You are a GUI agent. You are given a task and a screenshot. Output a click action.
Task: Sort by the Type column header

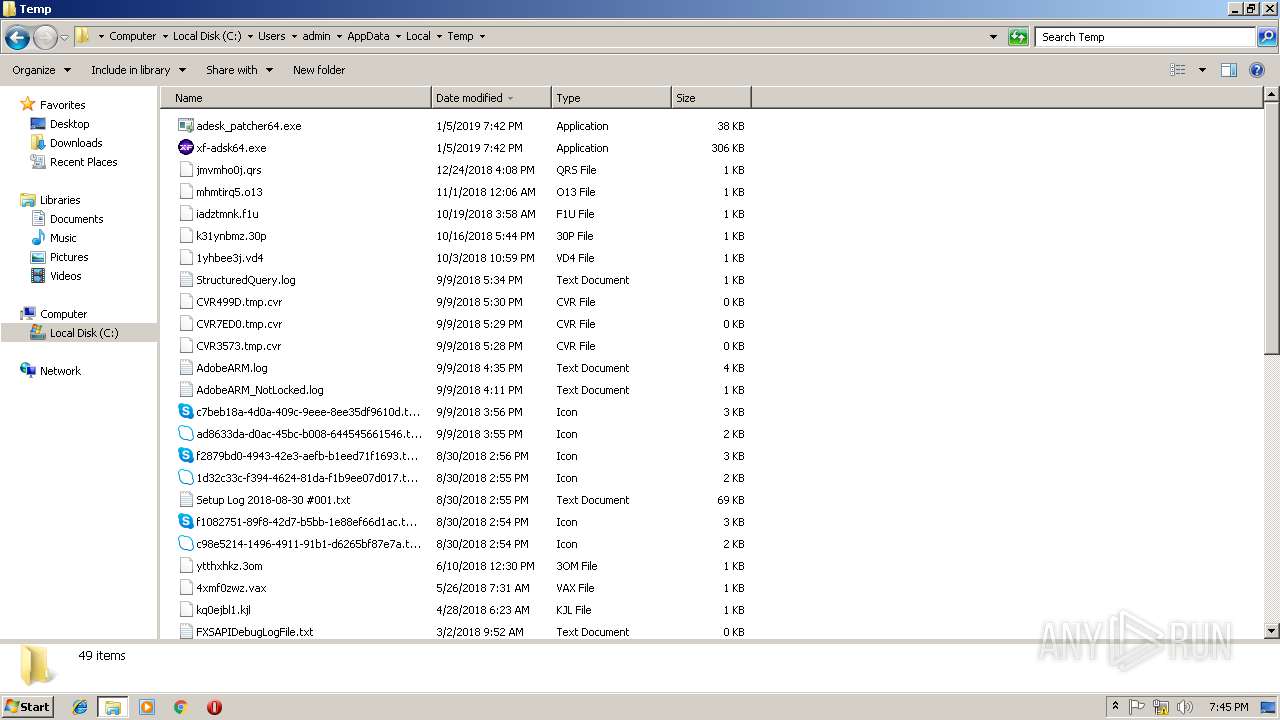(611, 98)
